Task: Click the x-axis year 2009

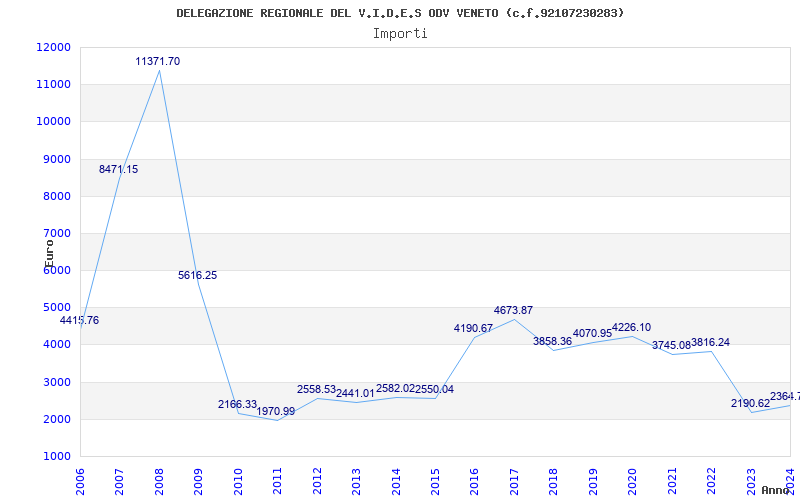Action: (198, 480)
